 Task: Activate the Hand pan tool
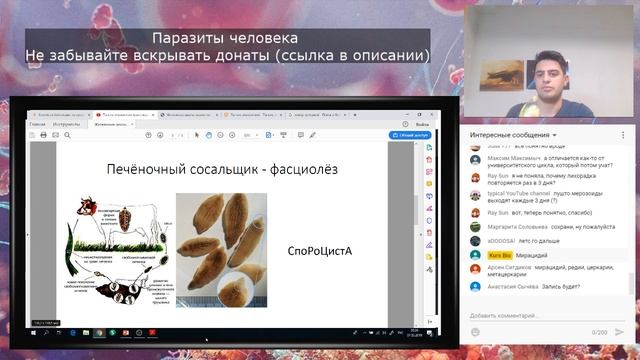209,135
